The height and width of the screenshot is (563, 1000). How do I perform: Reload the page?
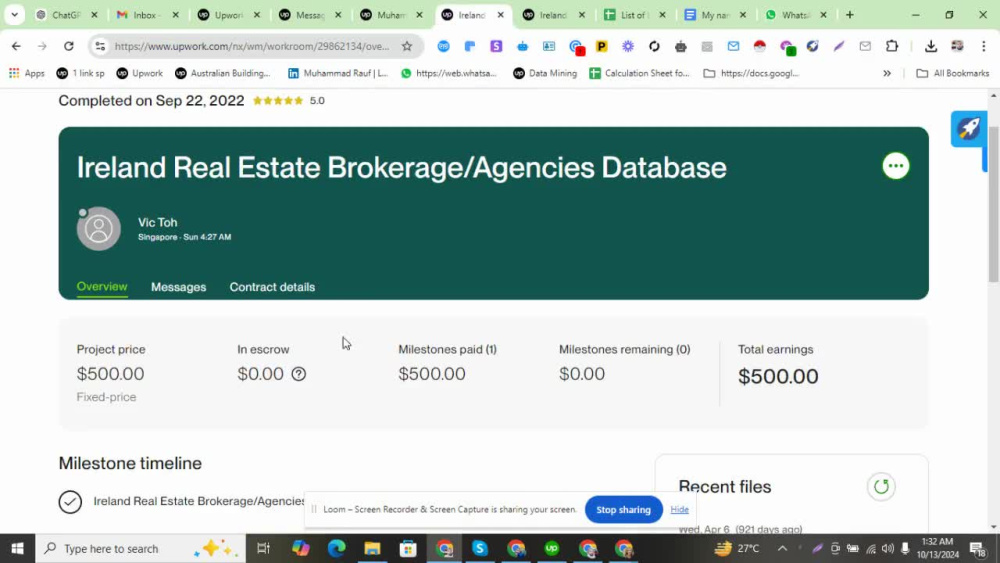click(x=69, y=46)
